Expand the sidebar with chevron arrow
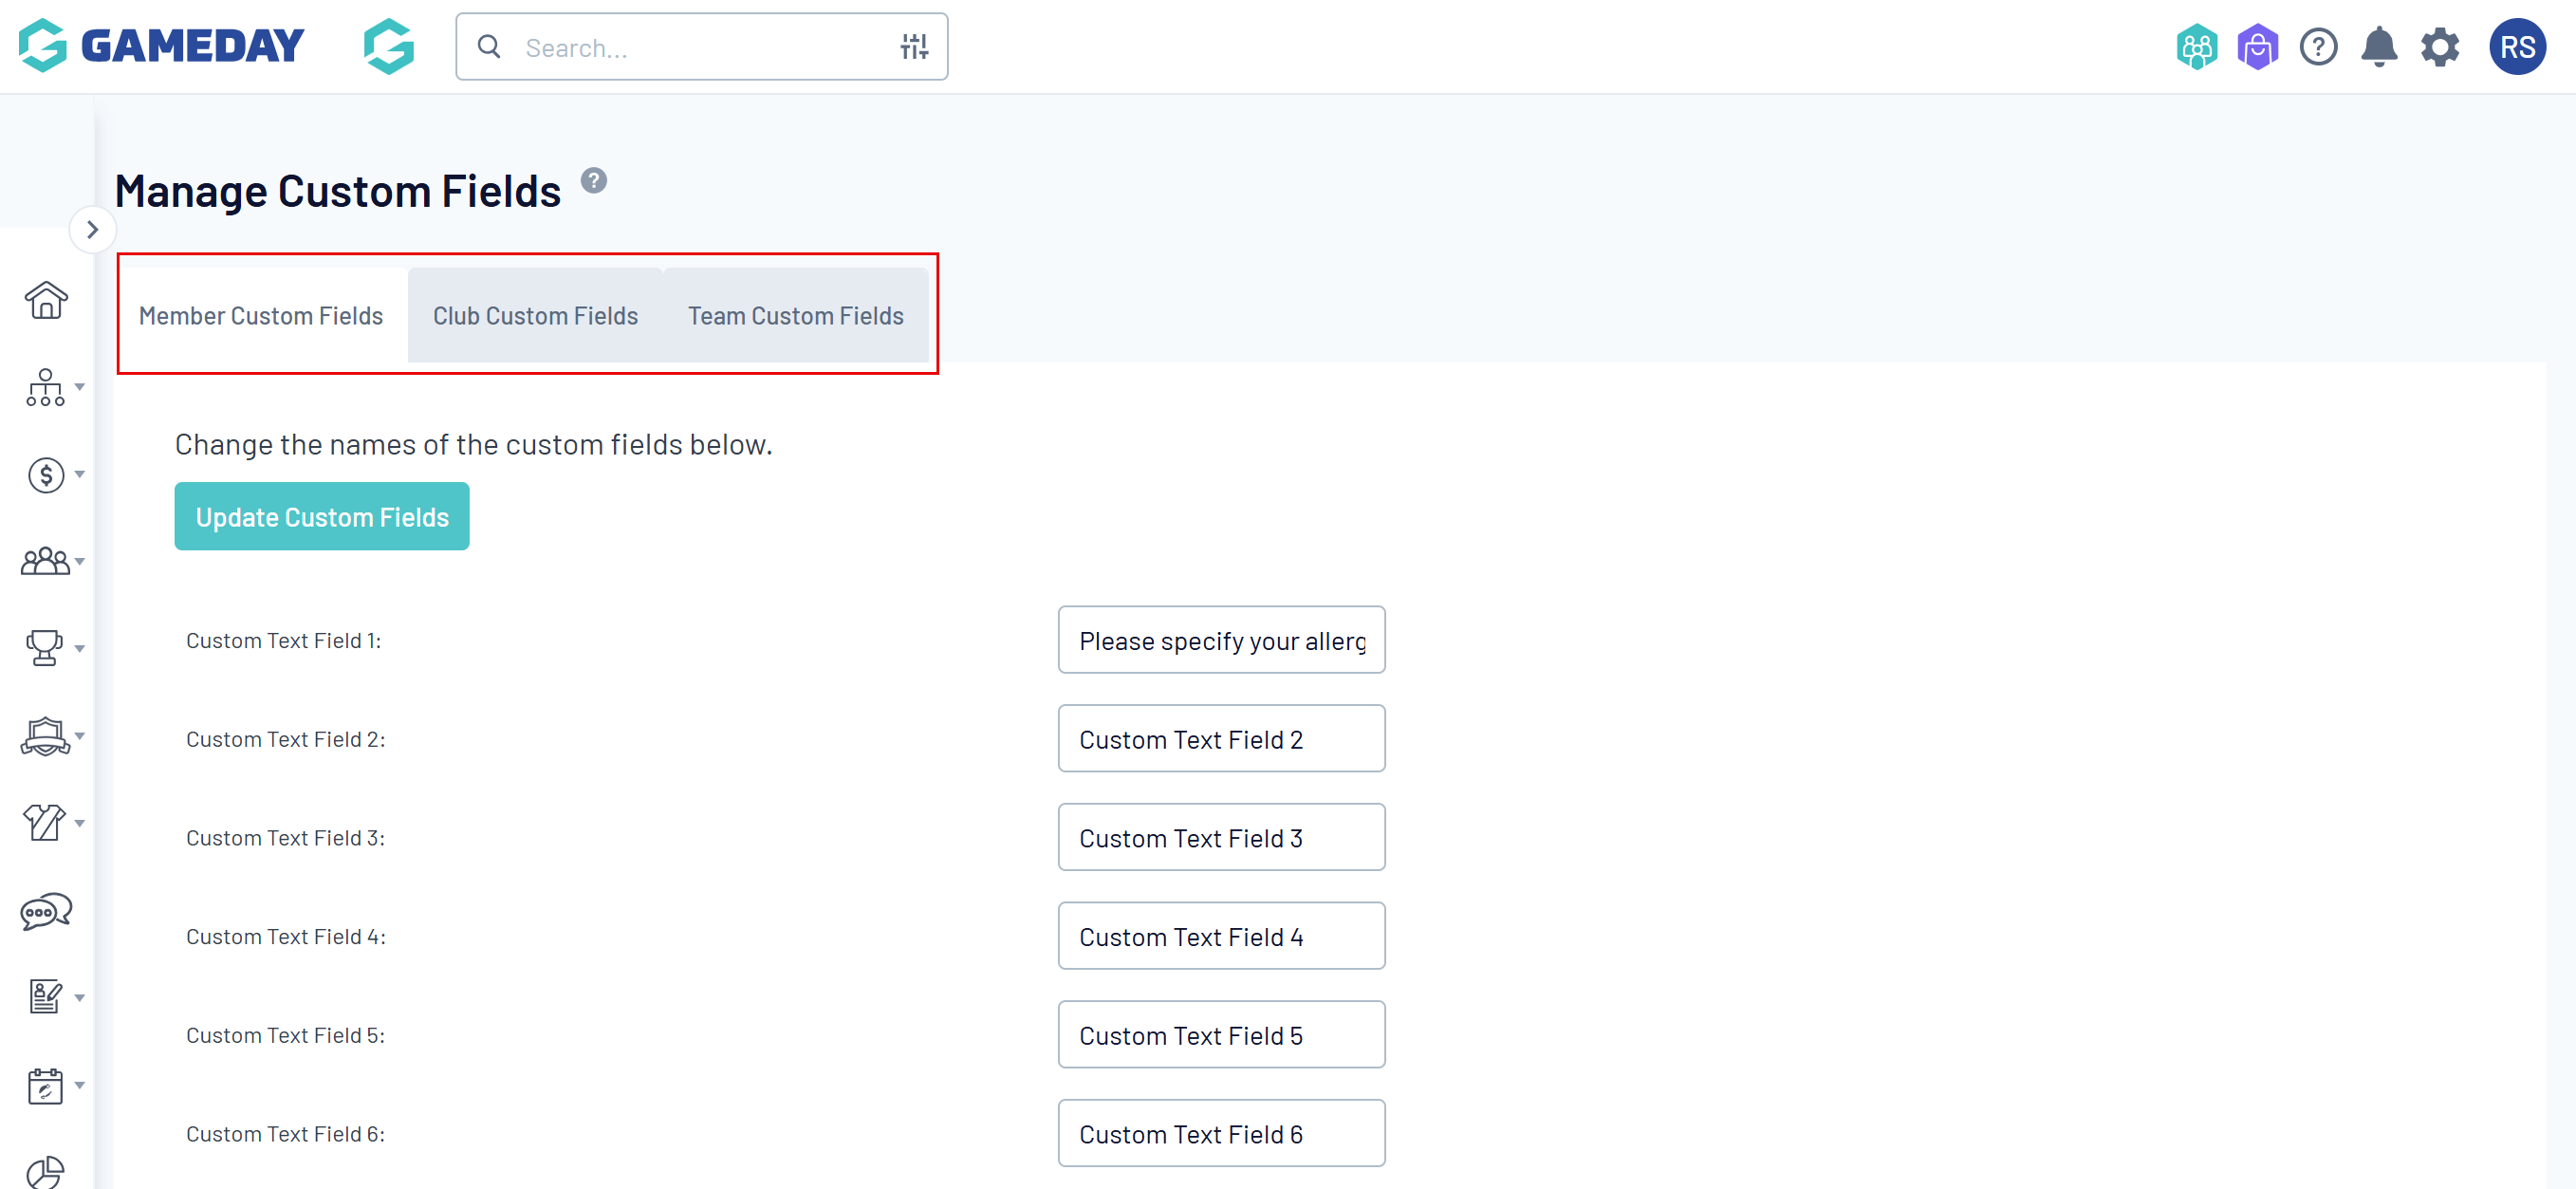 coord(93,230)
